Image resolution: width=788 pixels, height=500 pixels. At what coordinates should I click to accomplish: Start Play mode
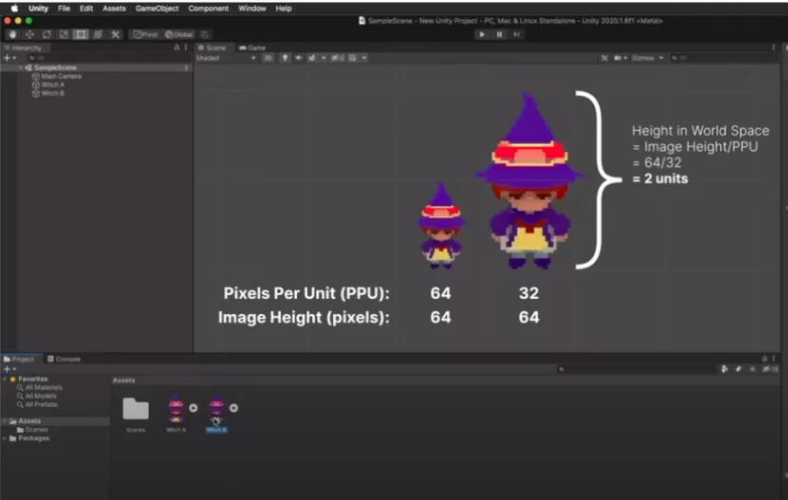[x=481, y=35]
